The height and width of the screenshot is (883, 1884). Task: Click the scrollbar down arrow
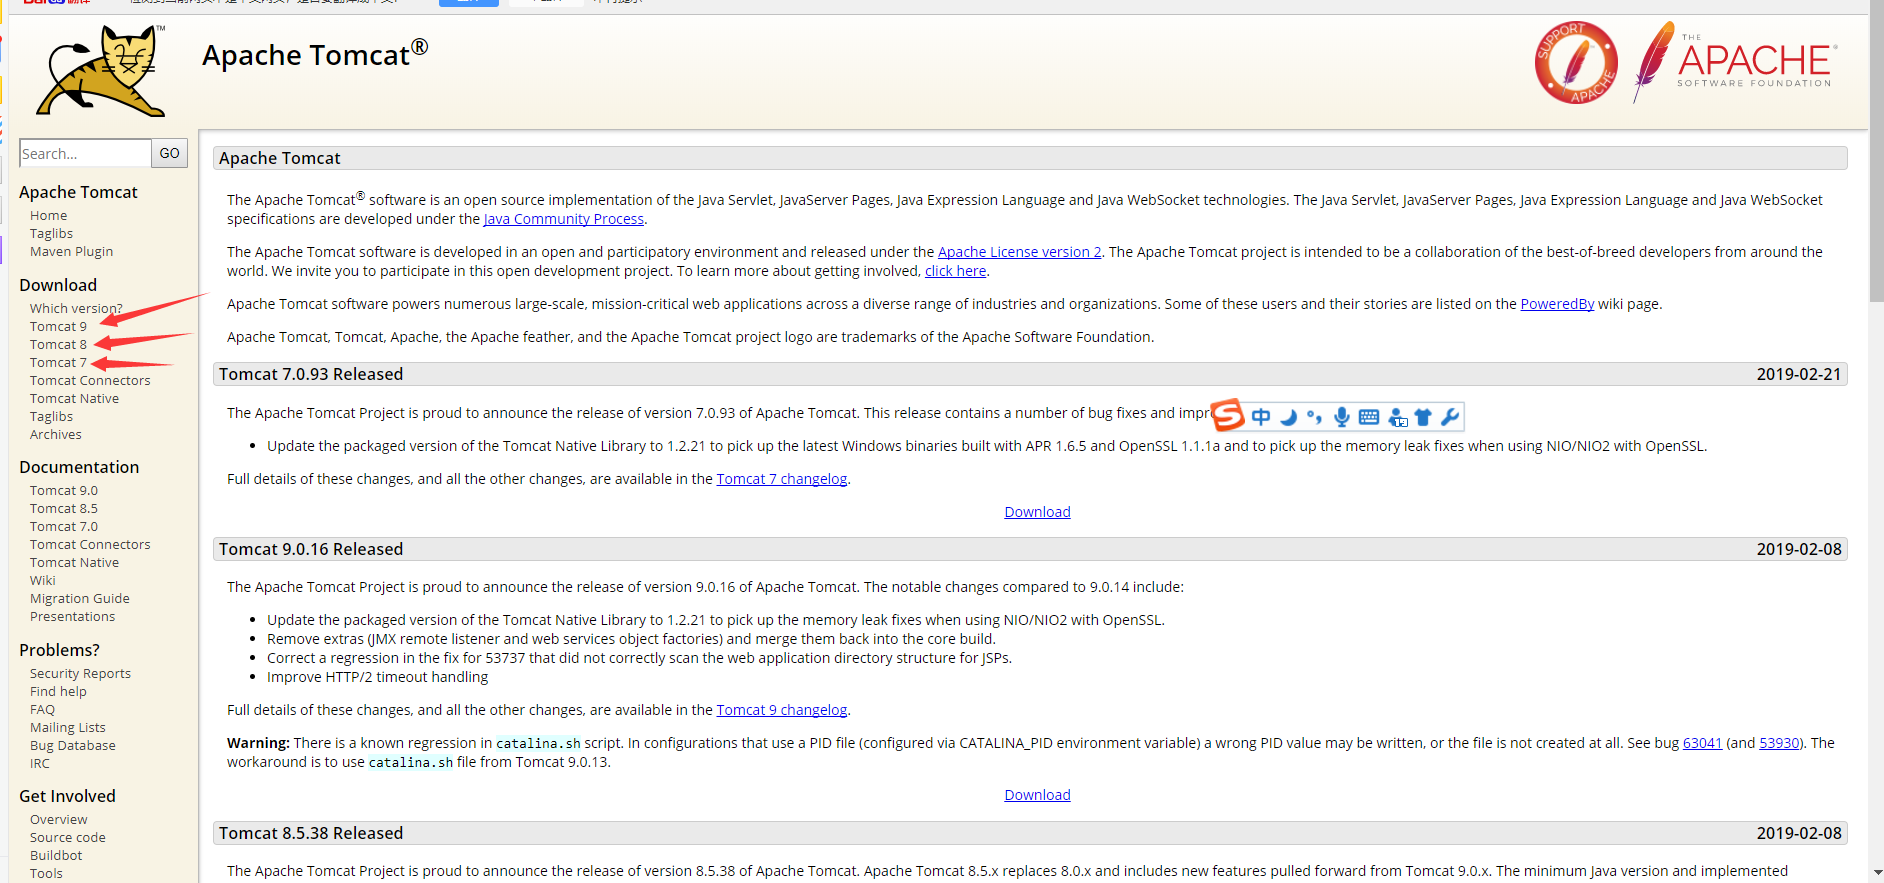1876,873
